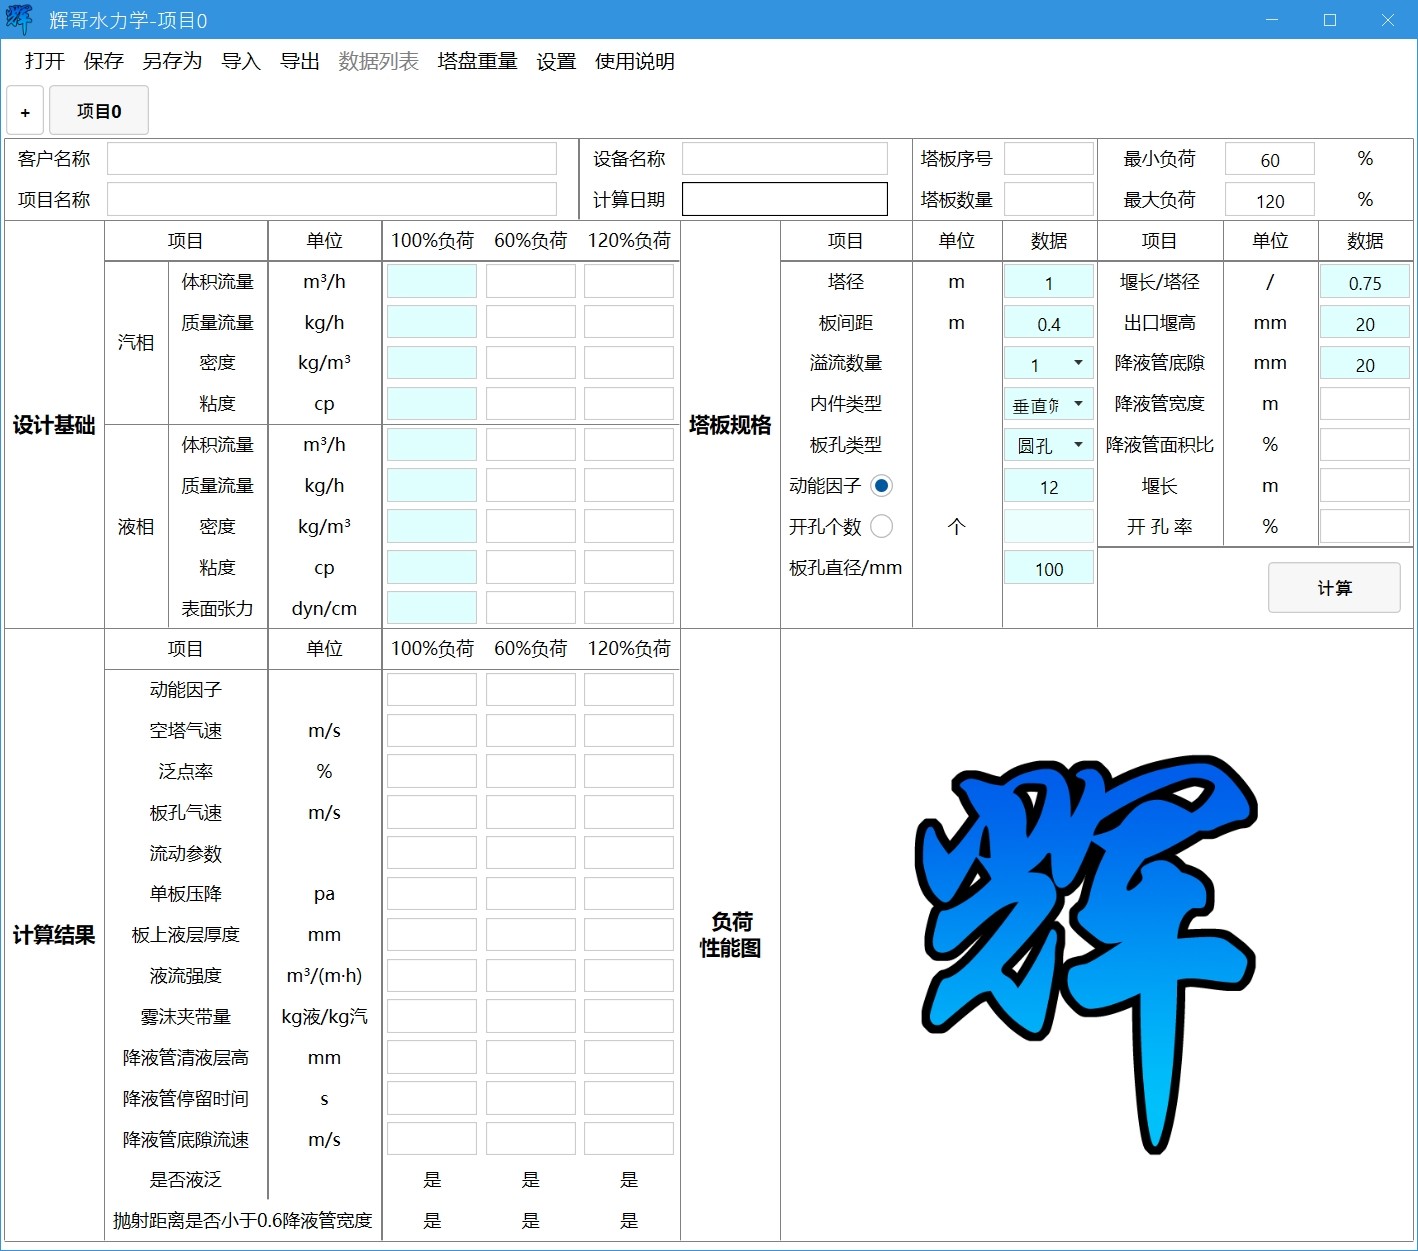Click the 客户名称 input field

coord(332,159)
